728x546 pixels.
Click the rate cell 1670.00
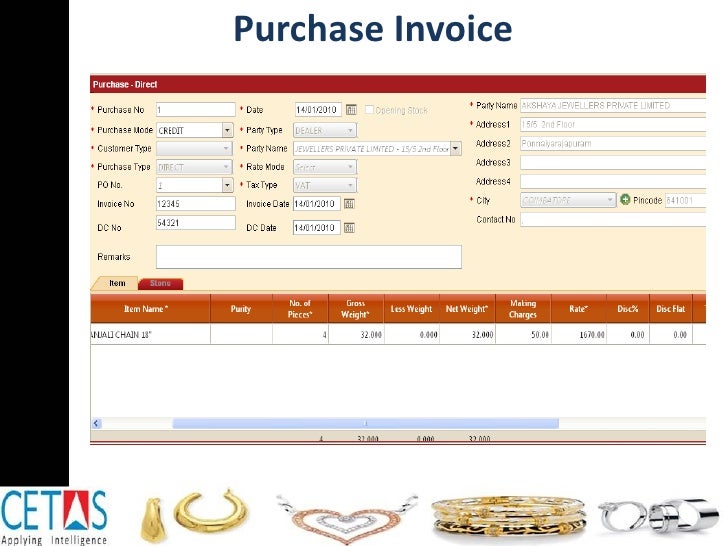(x=578, y=334)
